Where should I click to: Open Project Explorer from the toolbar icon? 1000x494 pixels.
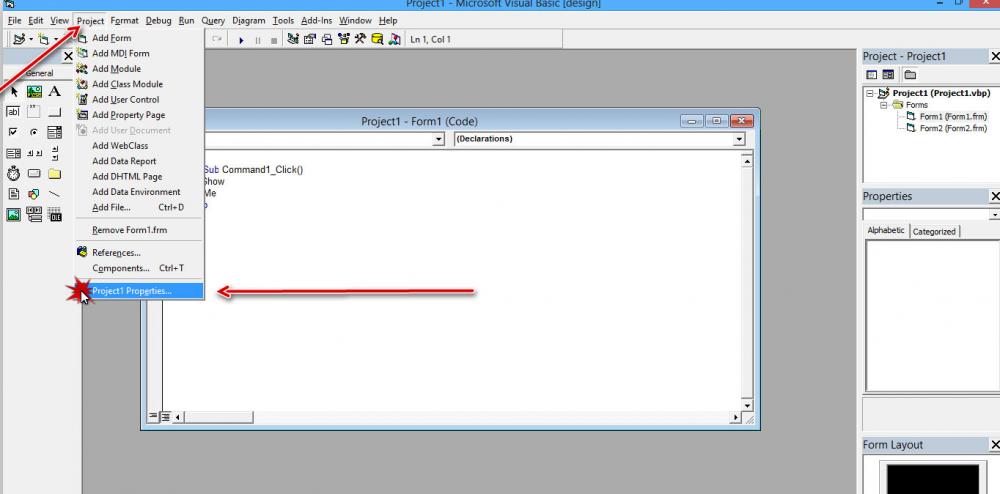[292, 39]
